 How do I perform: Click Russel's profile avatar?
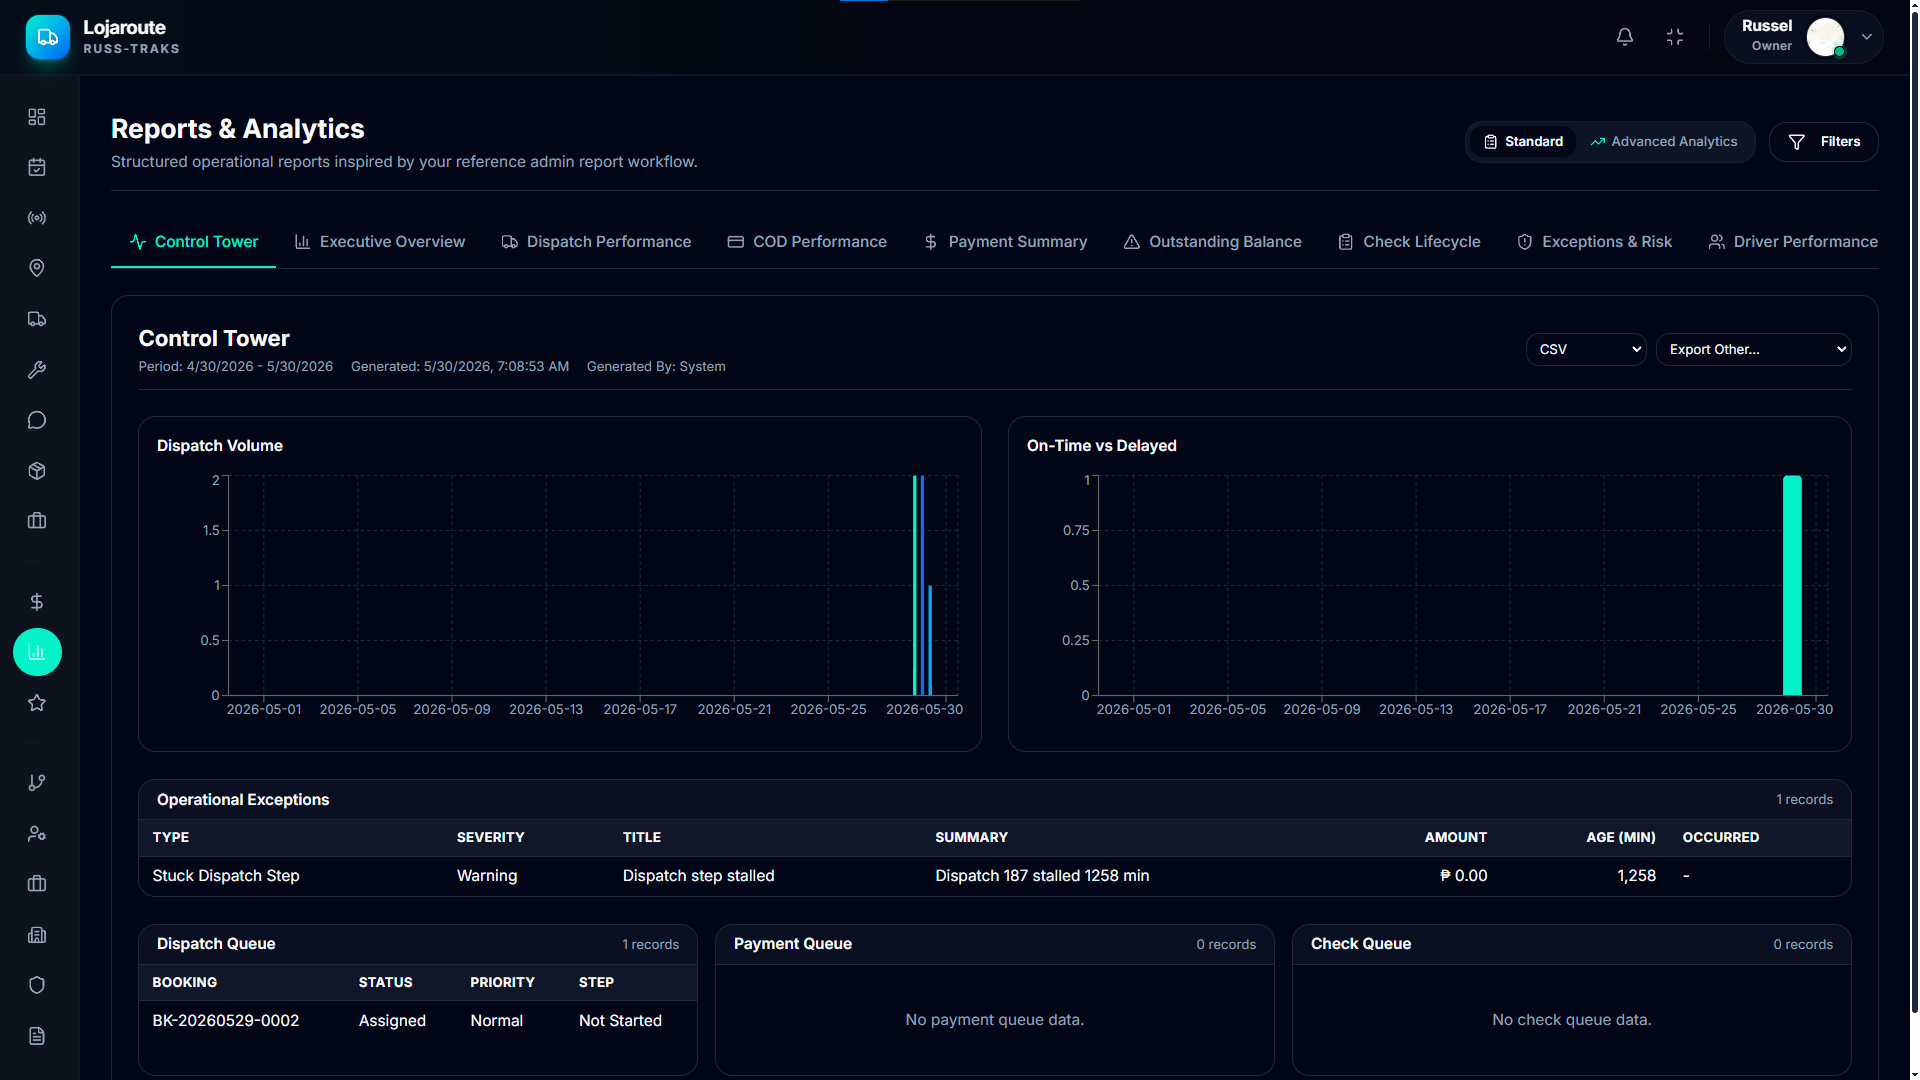(x=1825, y=37)
